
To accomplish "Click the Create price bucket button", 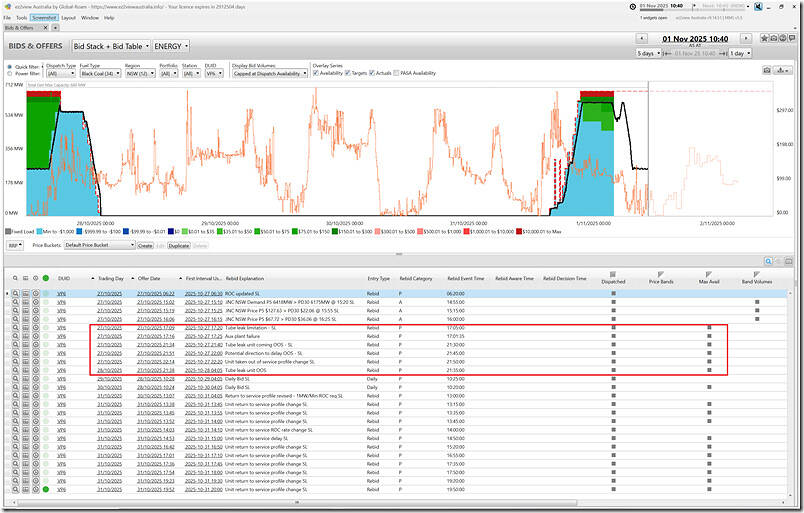I will [146, 244].
